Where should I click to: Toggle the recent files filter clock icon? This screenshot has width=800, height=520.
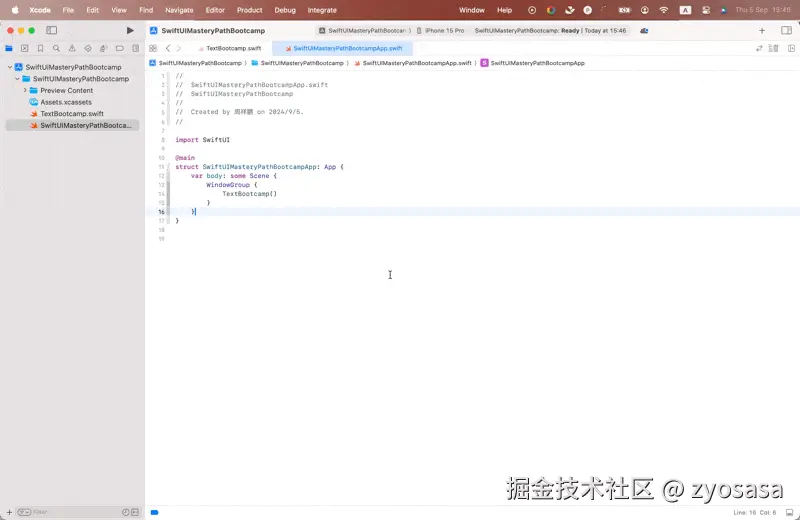tap(126, 512)
